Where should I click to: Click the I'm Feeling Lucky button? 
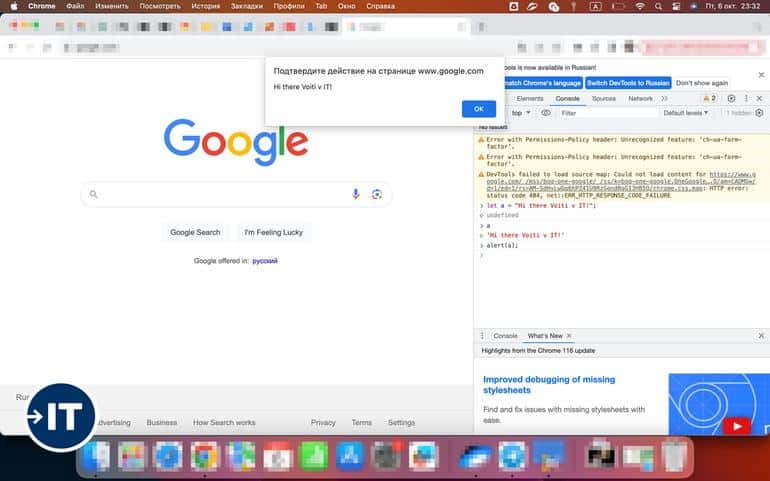274,232
